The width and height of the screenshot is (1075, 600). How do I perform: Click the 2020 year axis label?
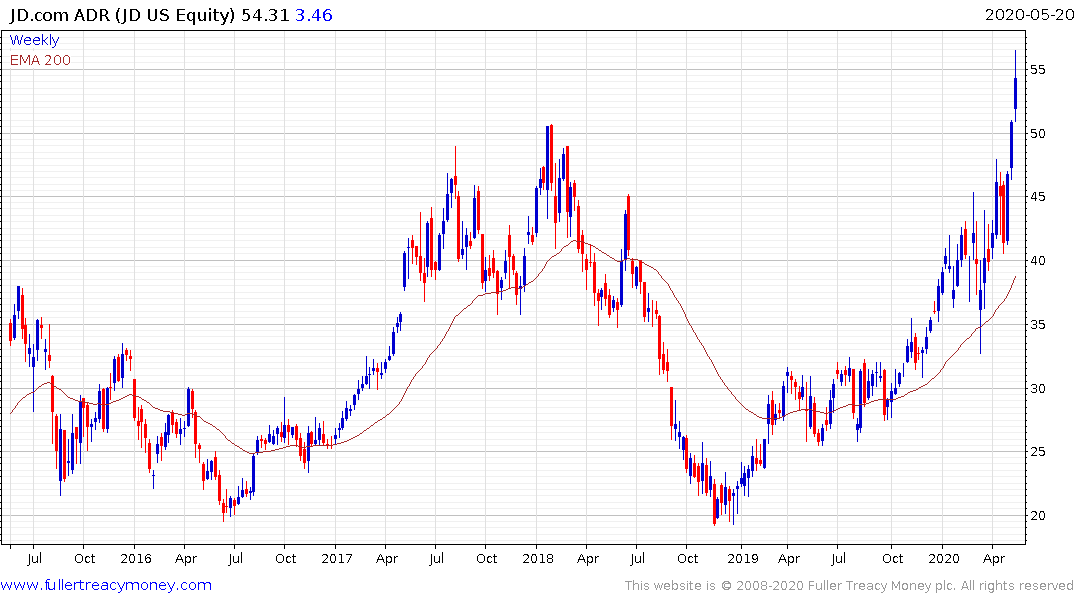[944, 559]
